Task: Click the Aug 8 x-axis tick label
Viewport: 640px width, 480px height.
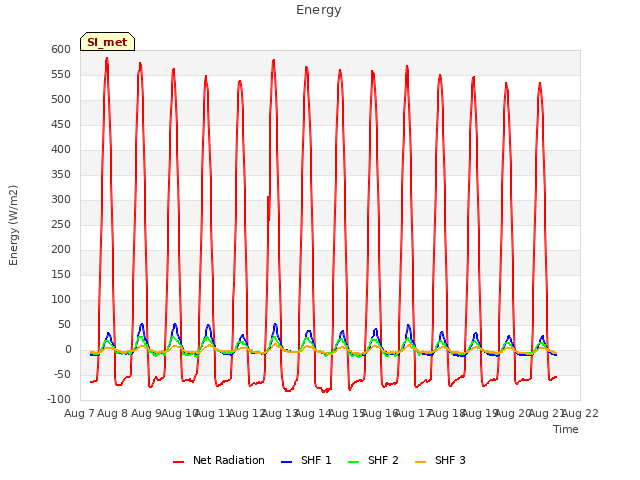Action: pyautogui.click(x=113, y=413)
